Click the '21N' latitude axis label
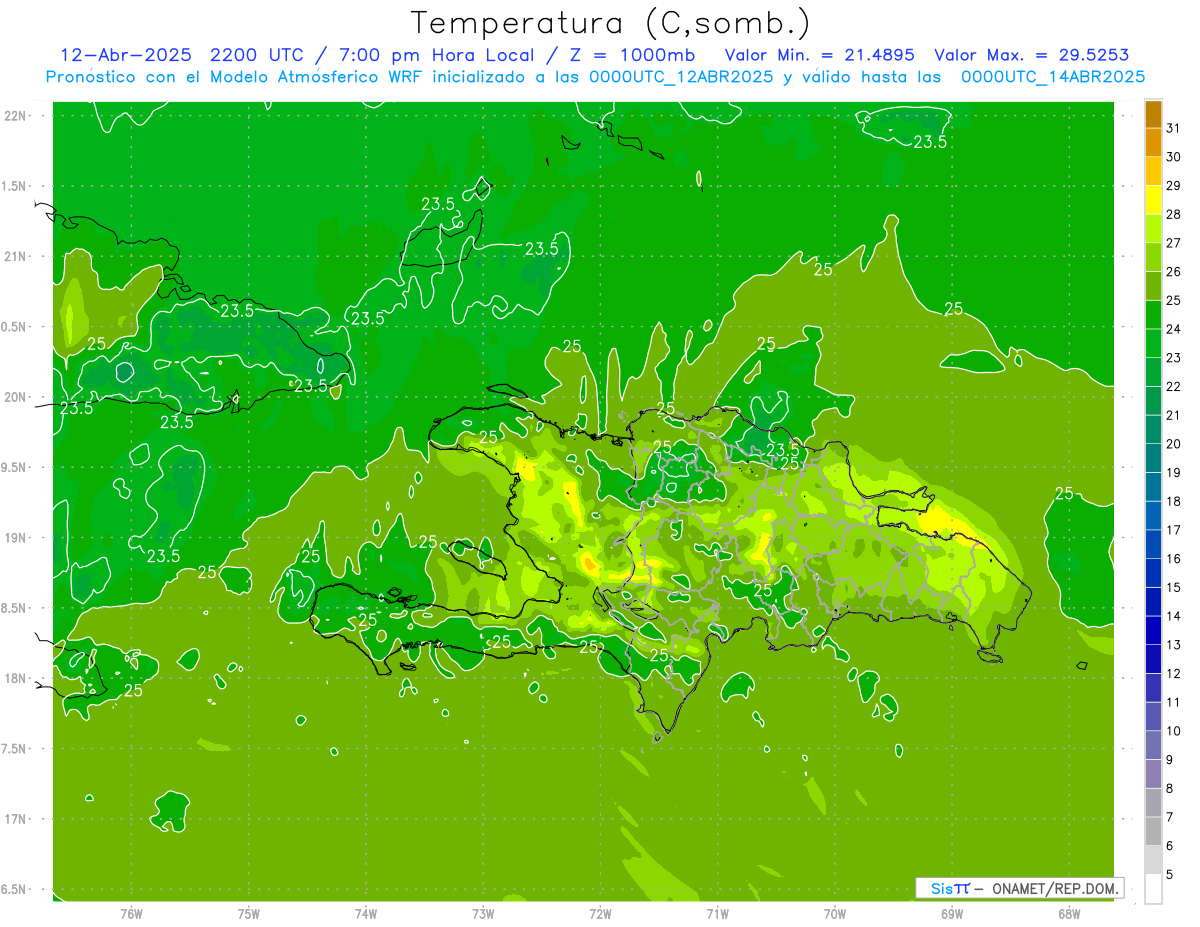Viewport: 1200px width, 927px height. click(x=17, y=257)
